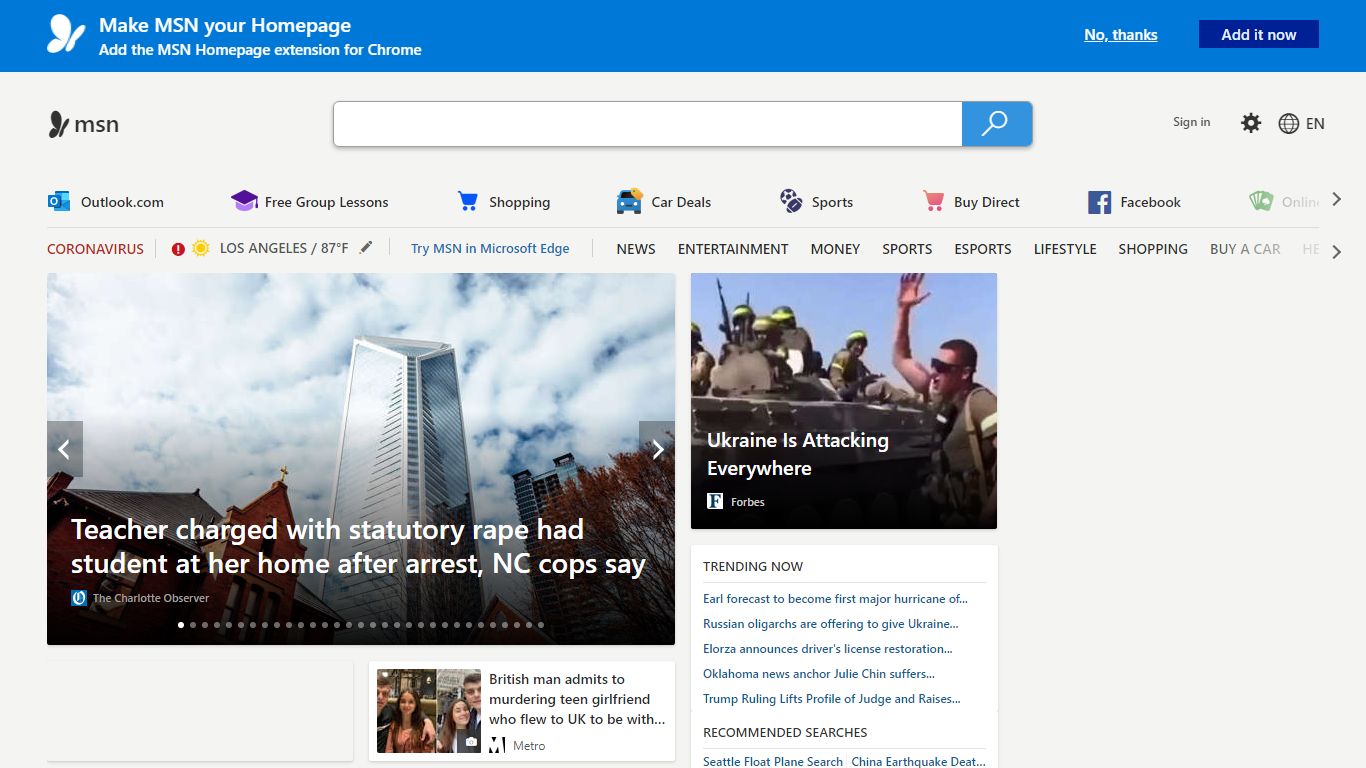Show next carousel slide arrow

(x=657, y=449)
